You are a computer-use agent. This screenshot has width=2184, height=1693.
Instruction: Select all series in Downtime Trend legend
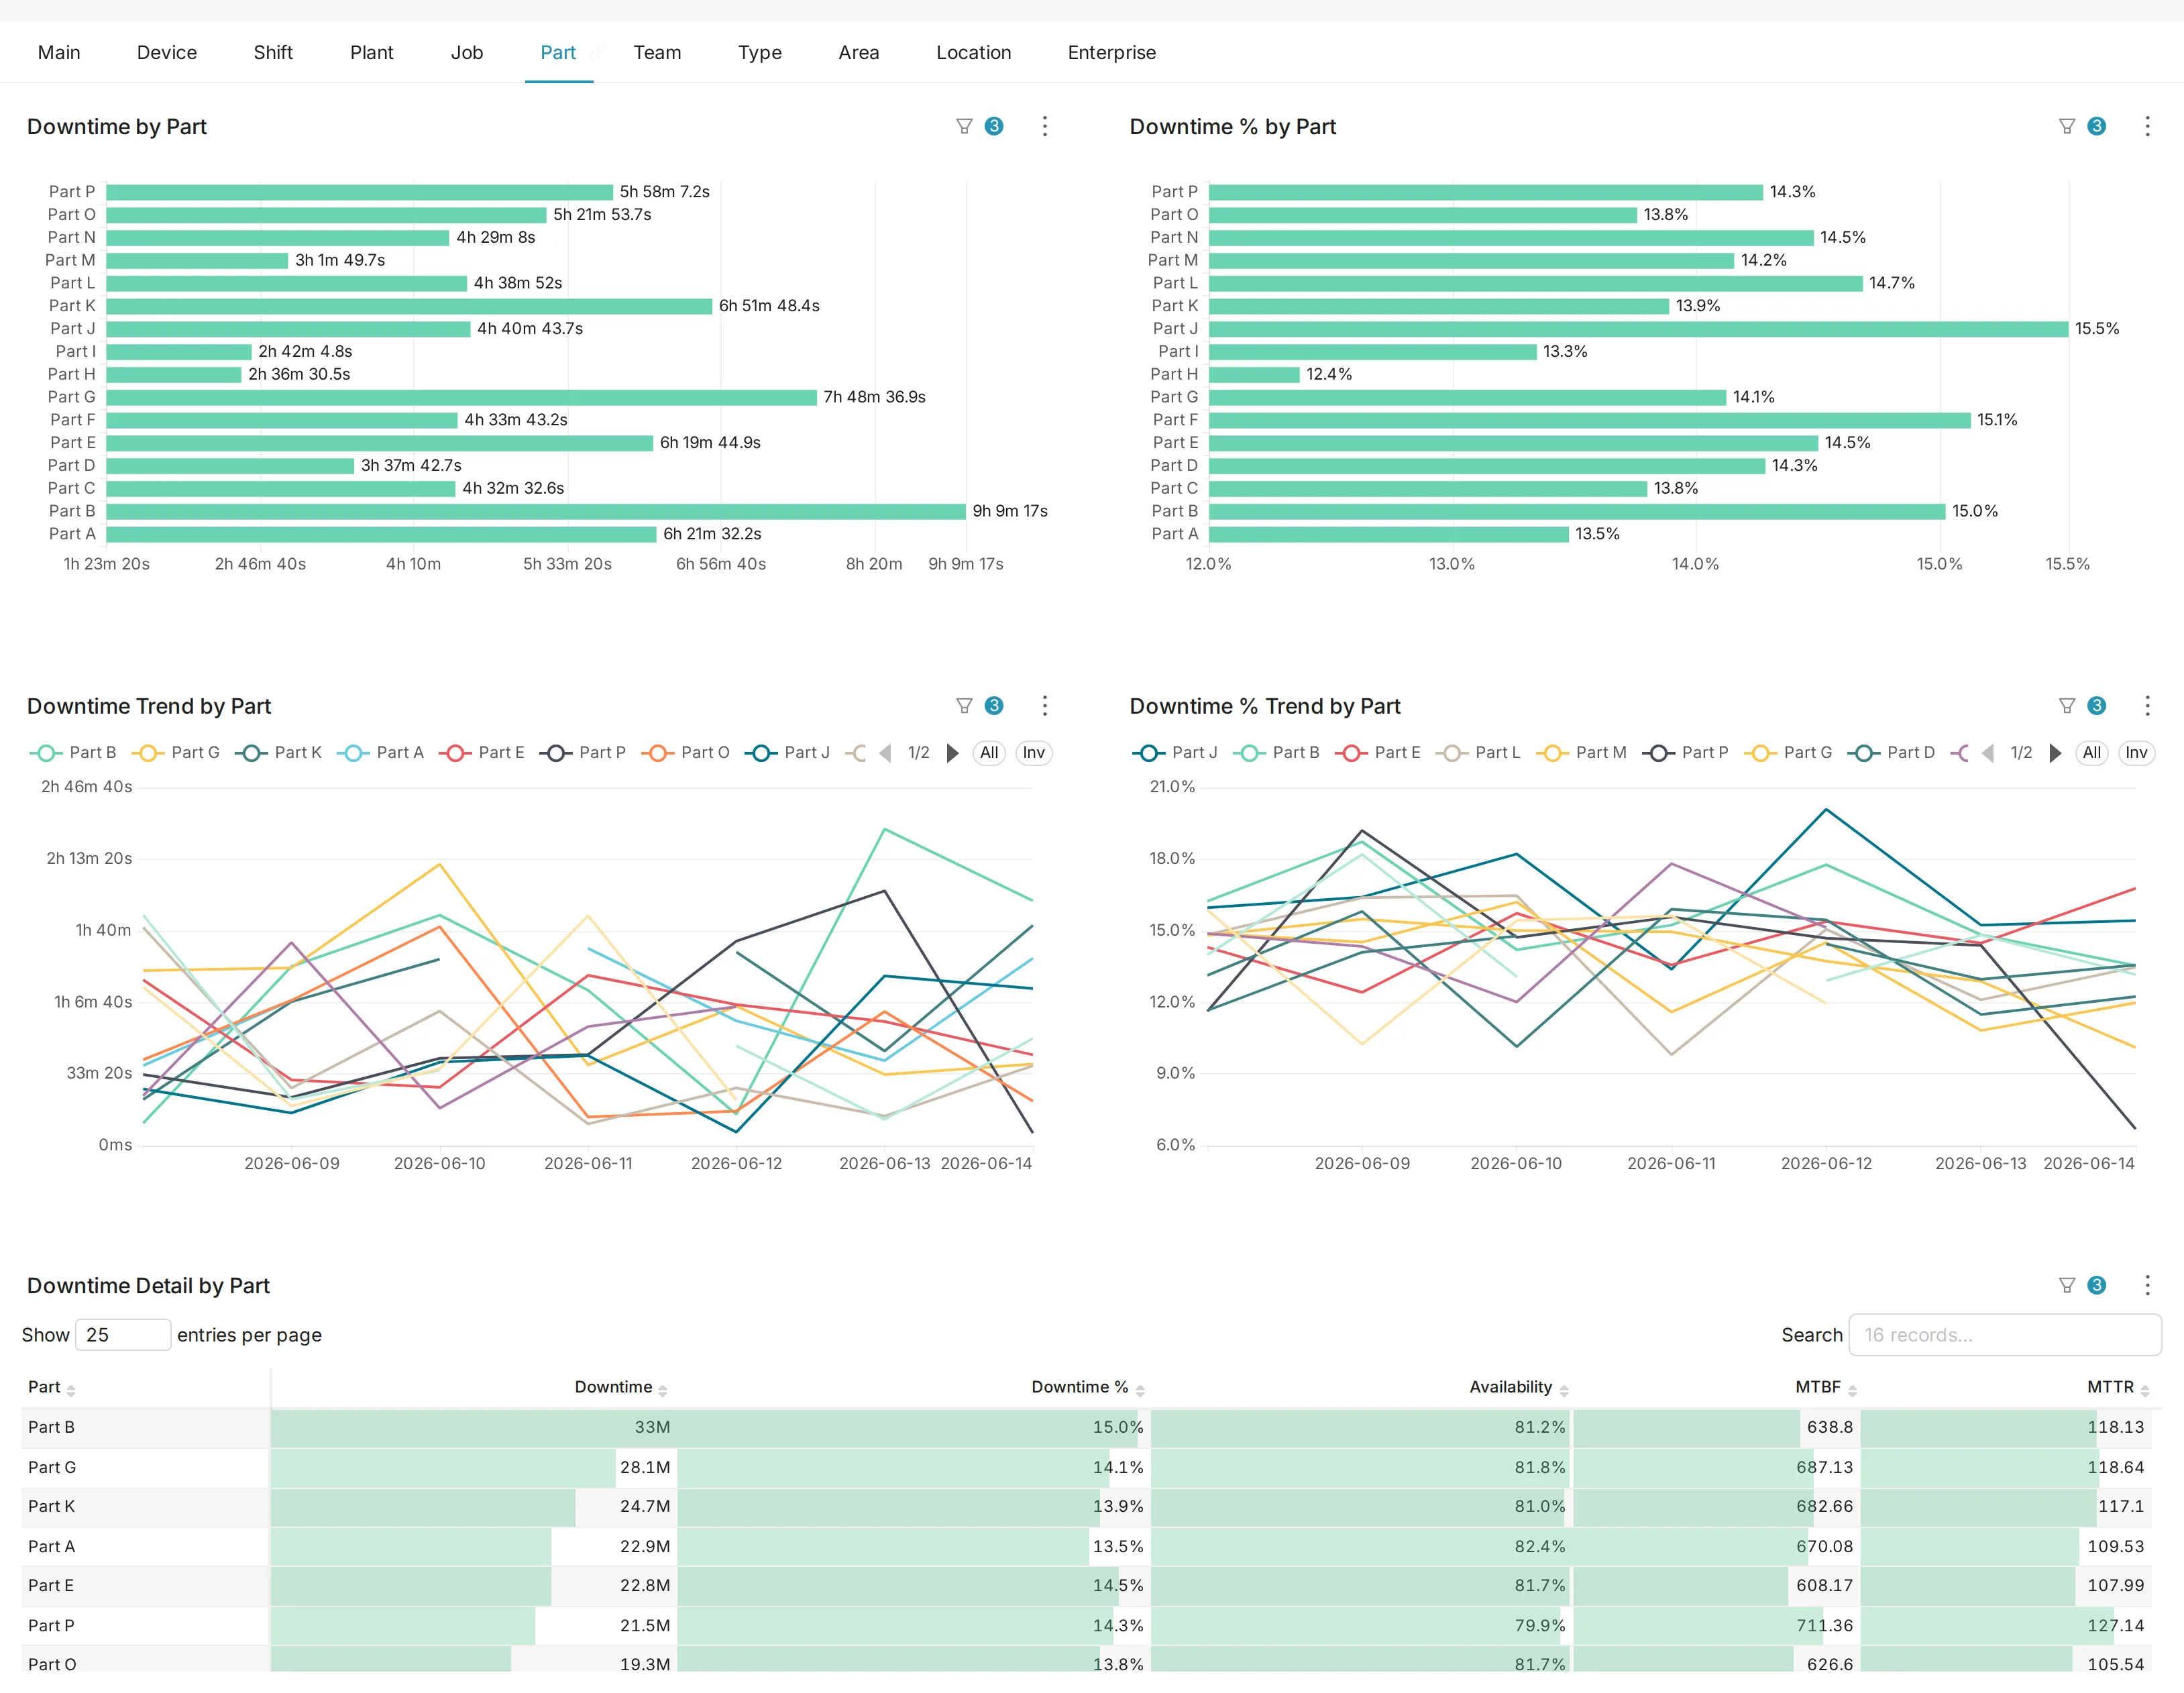point(989,753)
